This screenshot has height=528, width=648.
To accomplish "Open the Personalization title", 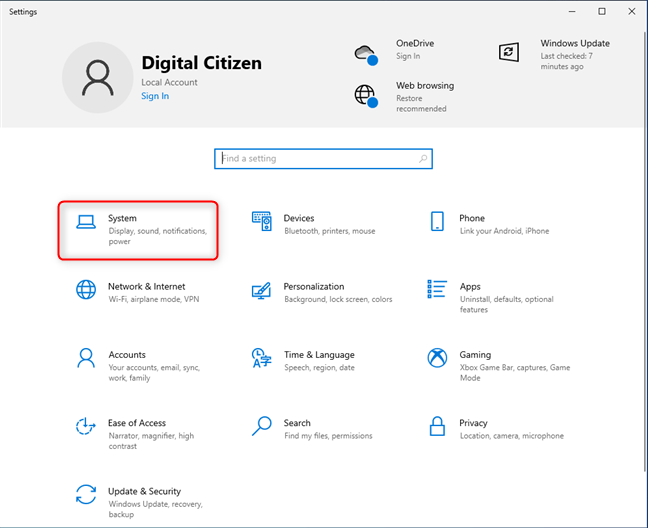I will point(314,286).
